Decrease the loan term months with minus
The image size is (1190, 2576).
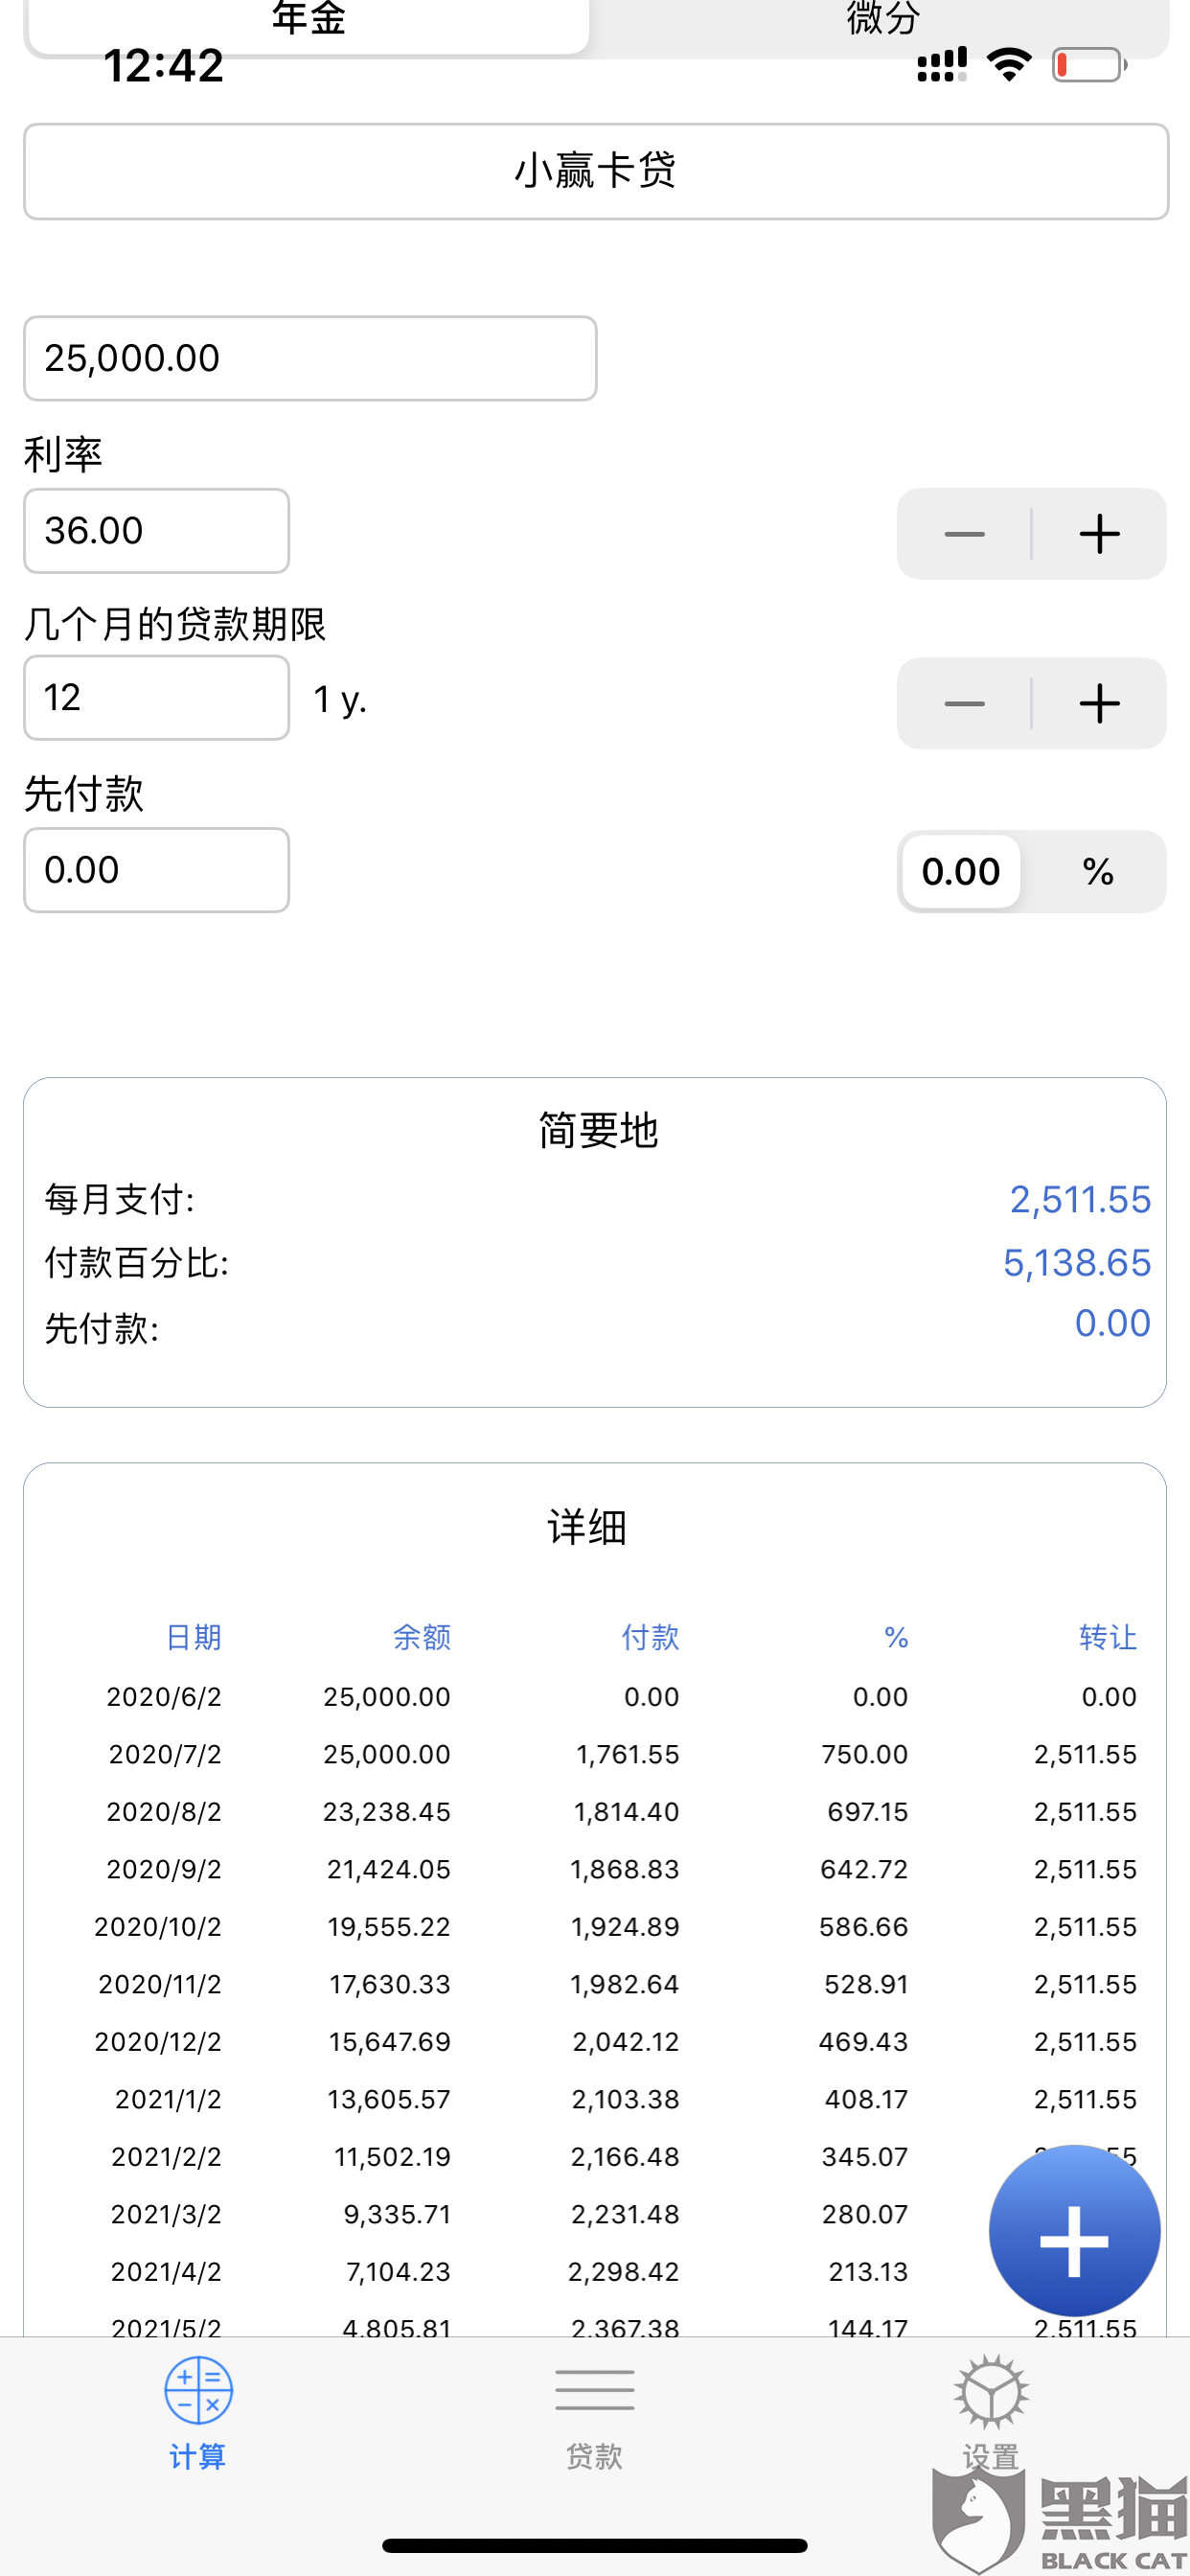tap(964, 703)
